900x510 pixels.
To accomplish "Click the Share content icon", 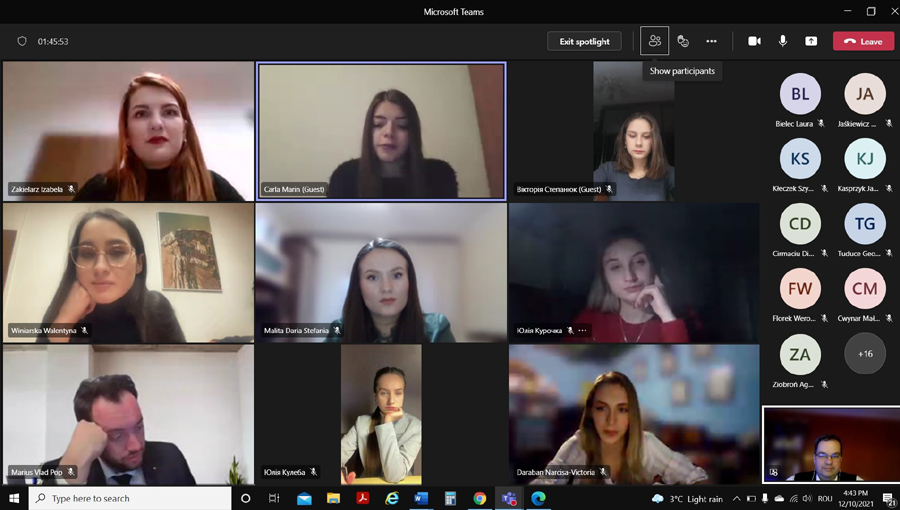I will point(811,41).
